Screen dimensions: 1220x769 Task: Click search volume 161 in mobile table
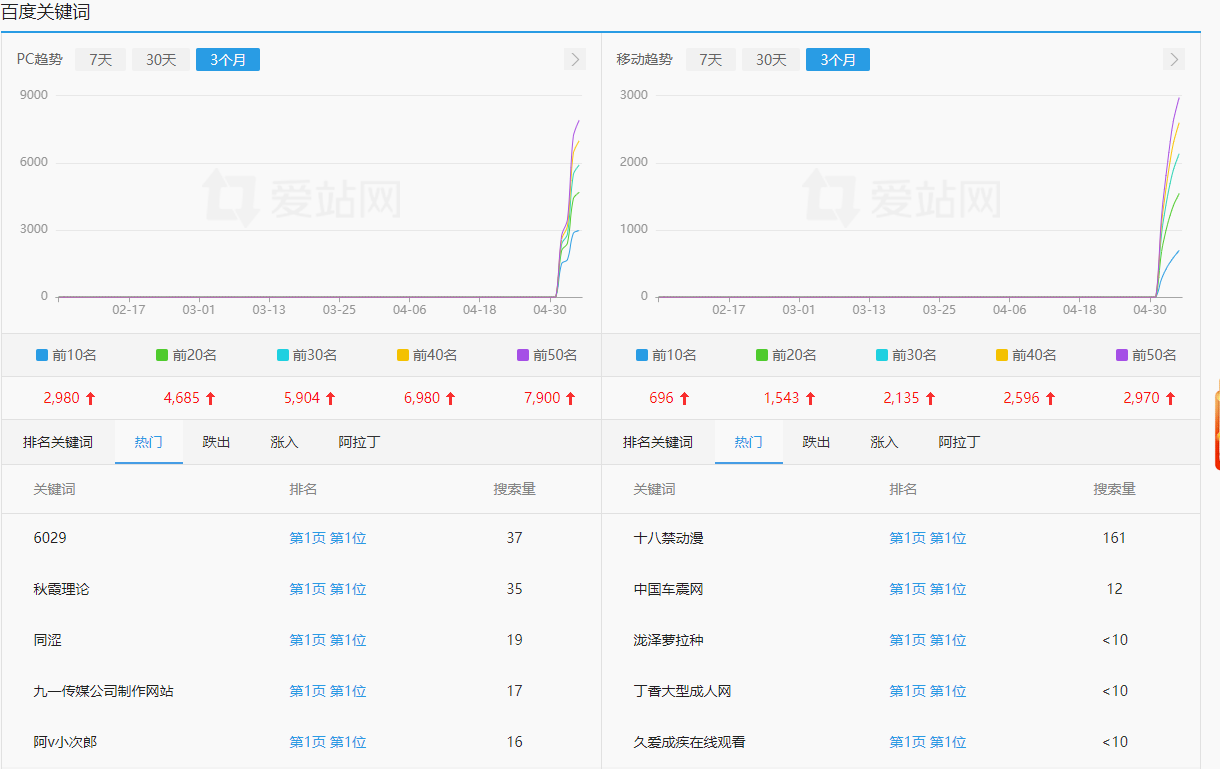click(1114, 538)
